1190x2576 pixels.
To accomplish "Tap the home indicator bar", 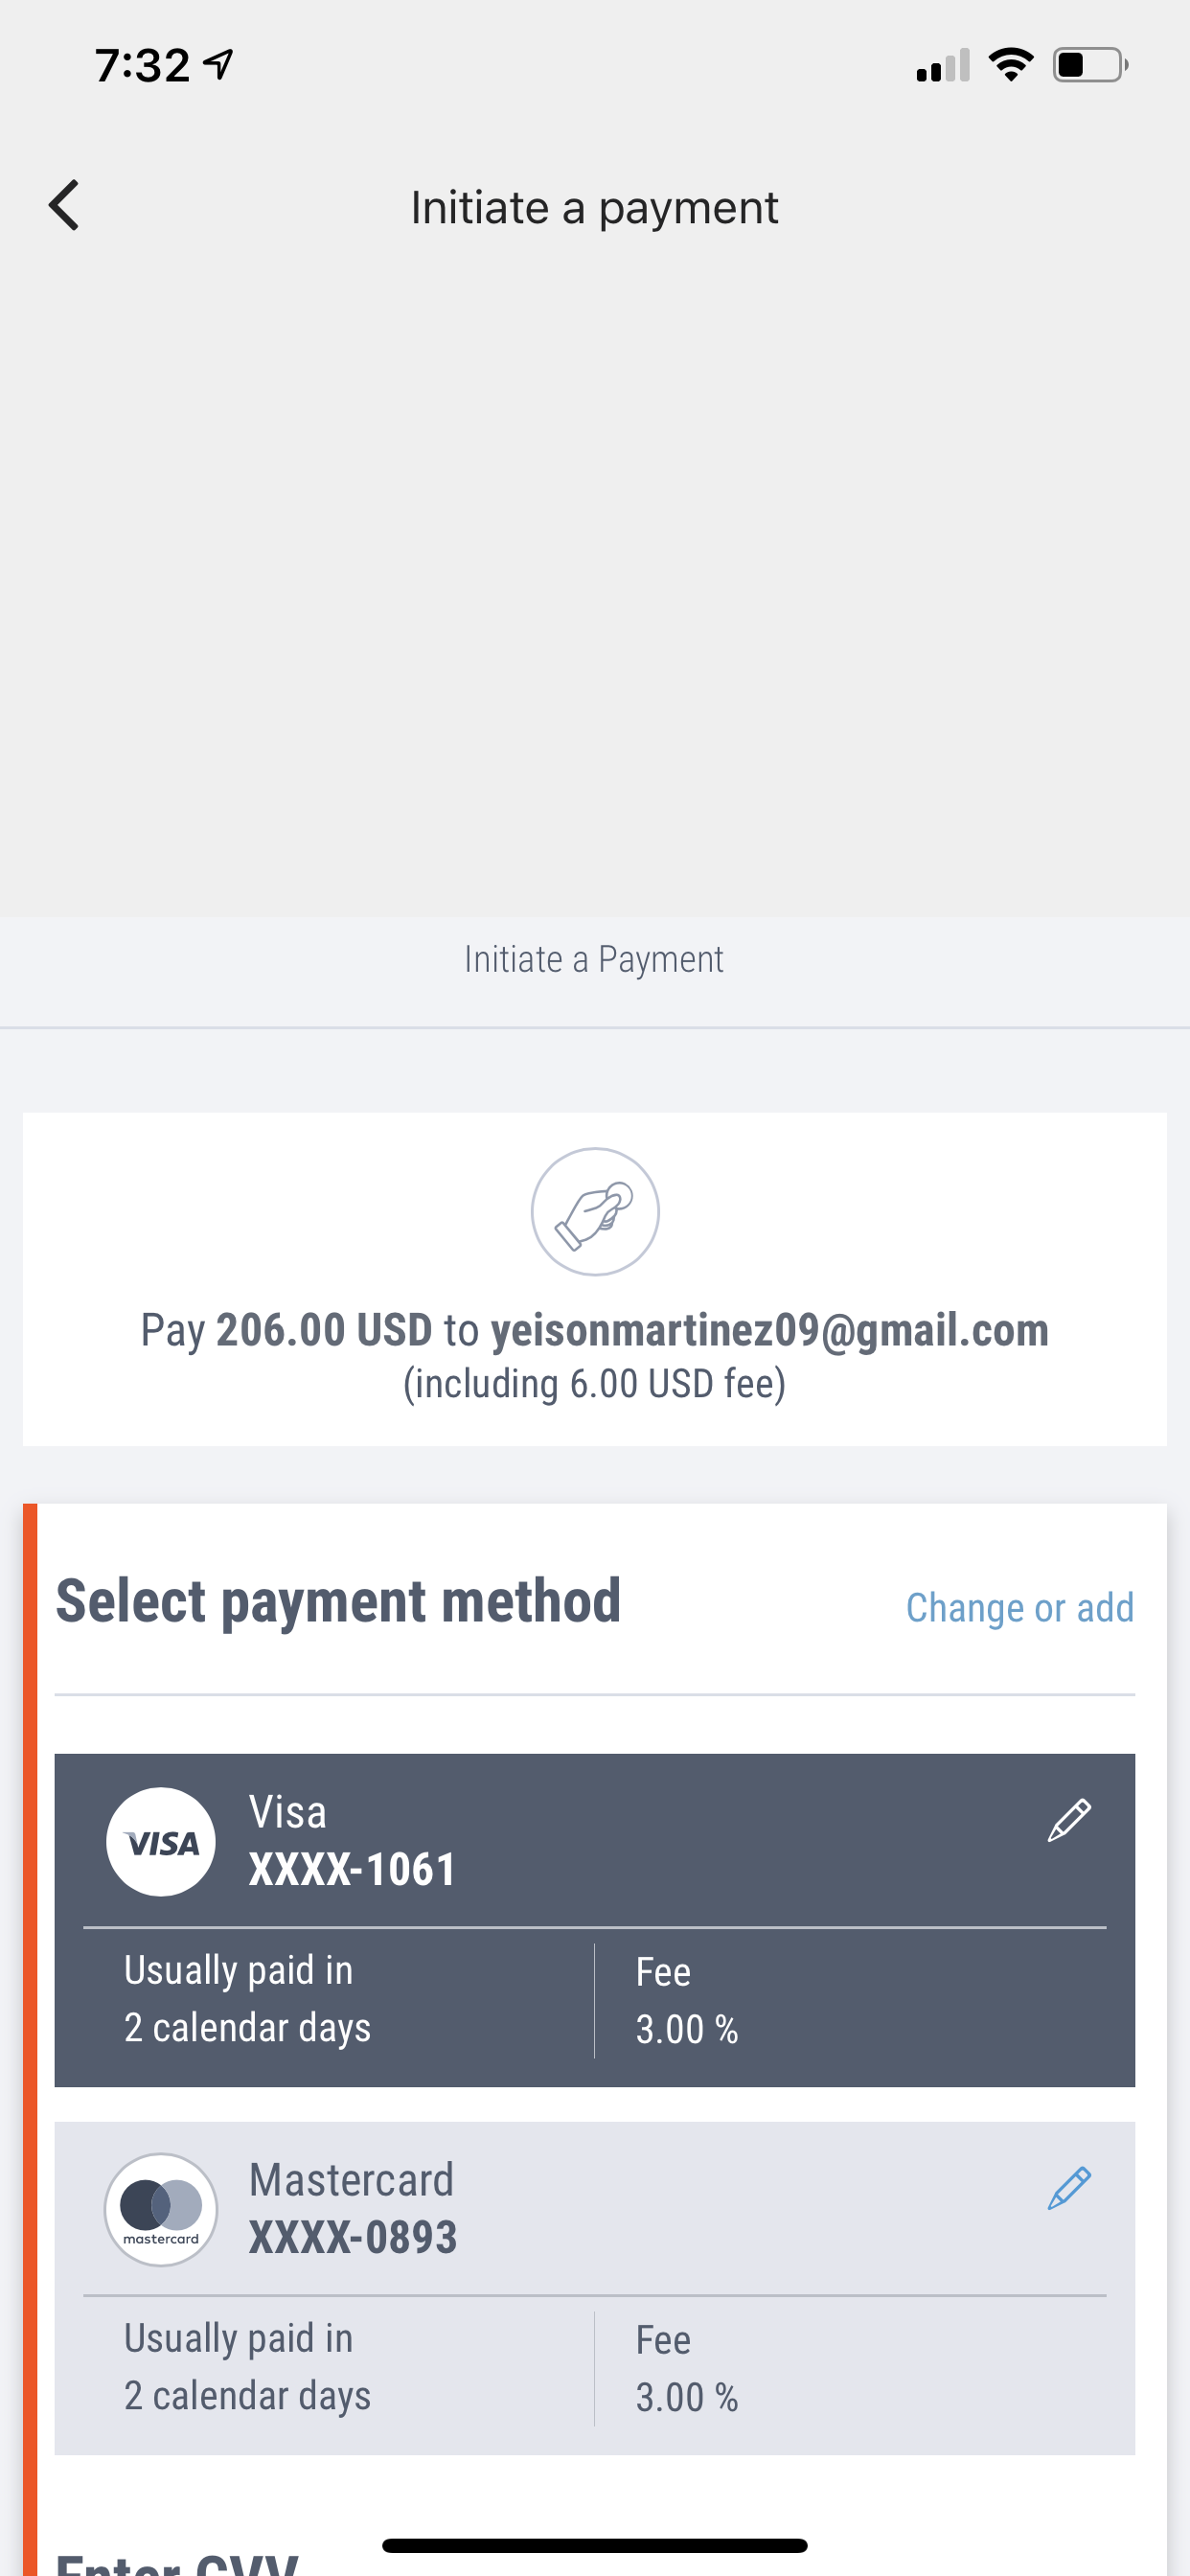I will pos(594,2545).
